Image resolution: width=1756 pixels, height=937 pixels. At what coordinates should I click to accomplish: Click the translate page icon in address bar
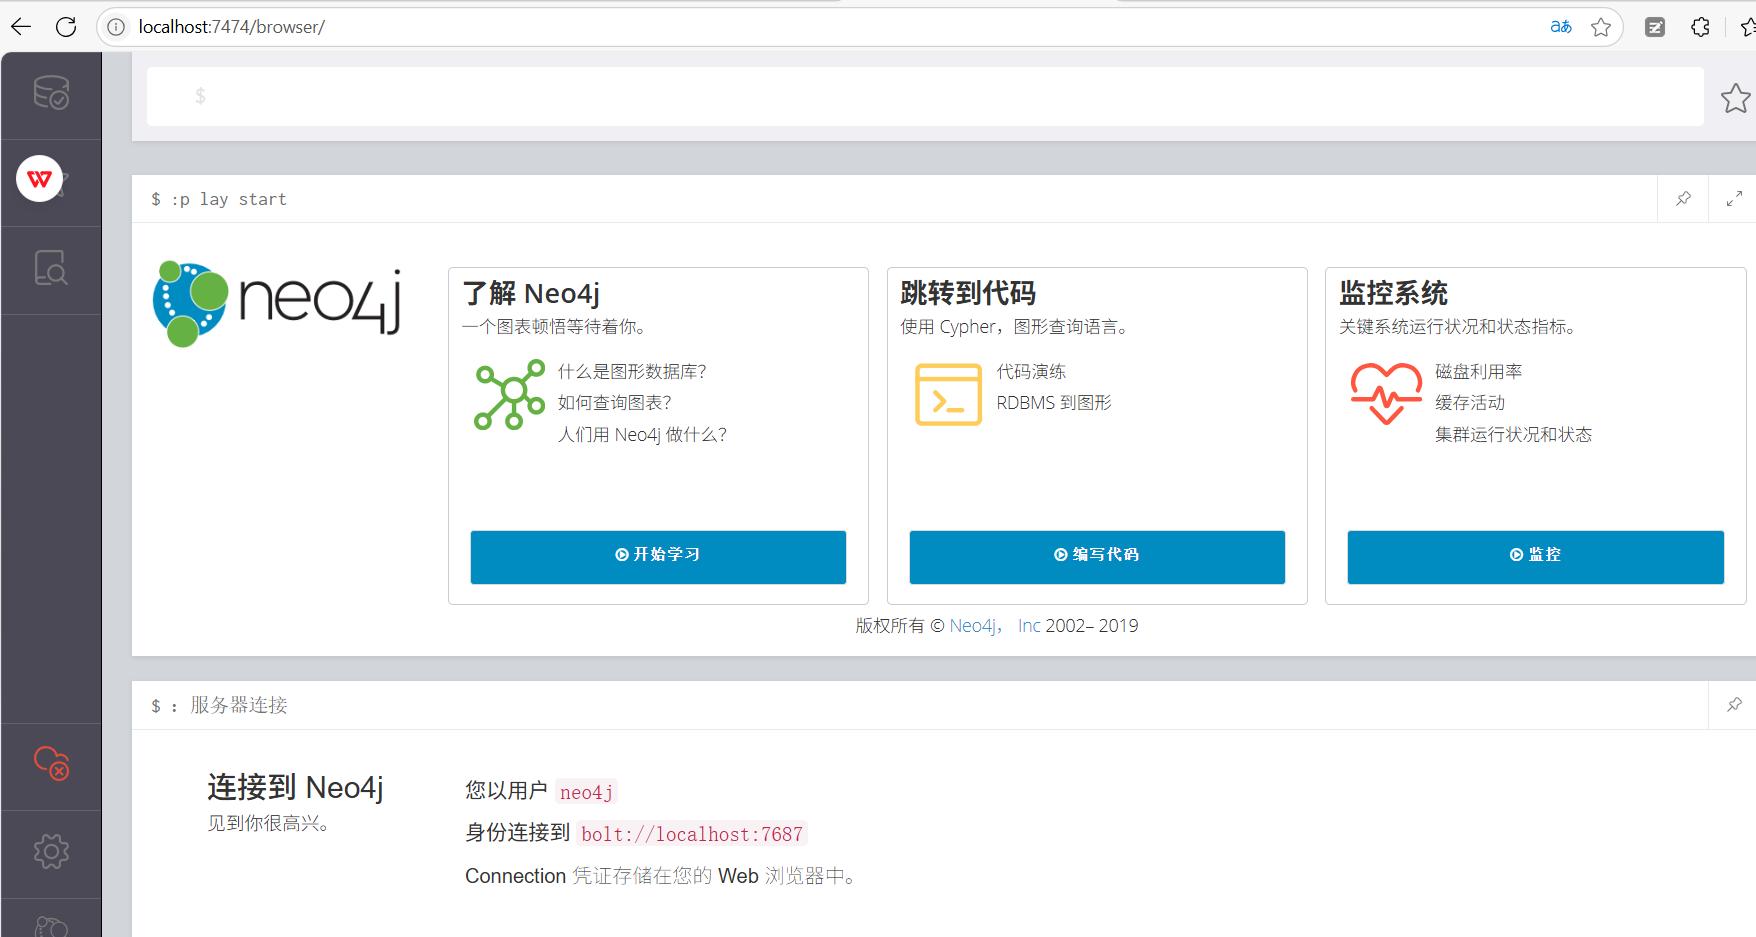click(1561, 27)
